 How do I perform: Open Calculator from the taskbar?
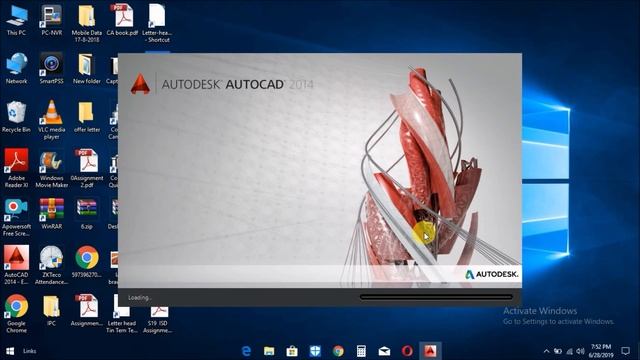tap(361, 351)
